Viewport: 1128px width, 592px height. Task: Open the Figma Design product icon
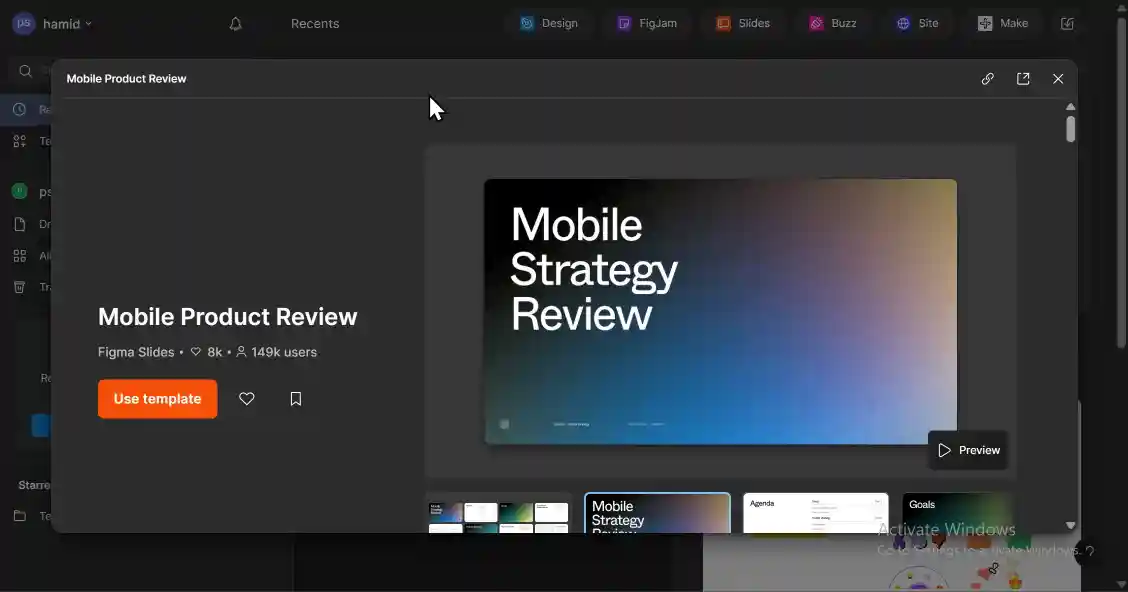[550, 22]
